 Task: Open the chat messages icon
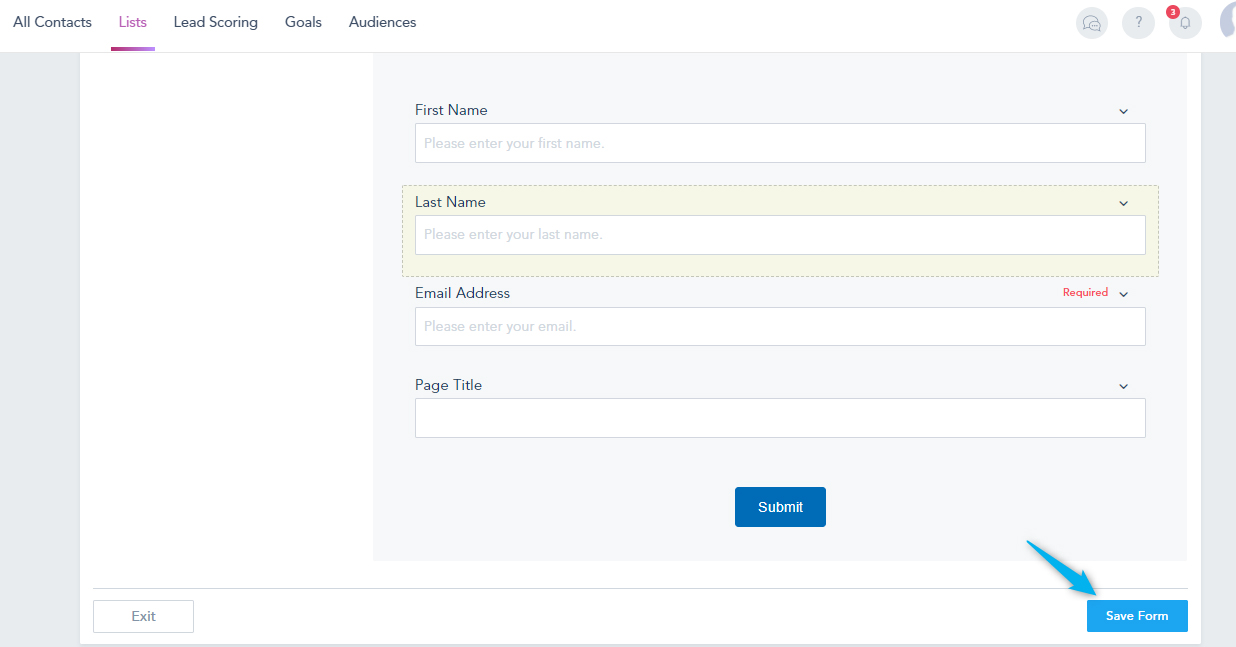(x=1091, y=23)
